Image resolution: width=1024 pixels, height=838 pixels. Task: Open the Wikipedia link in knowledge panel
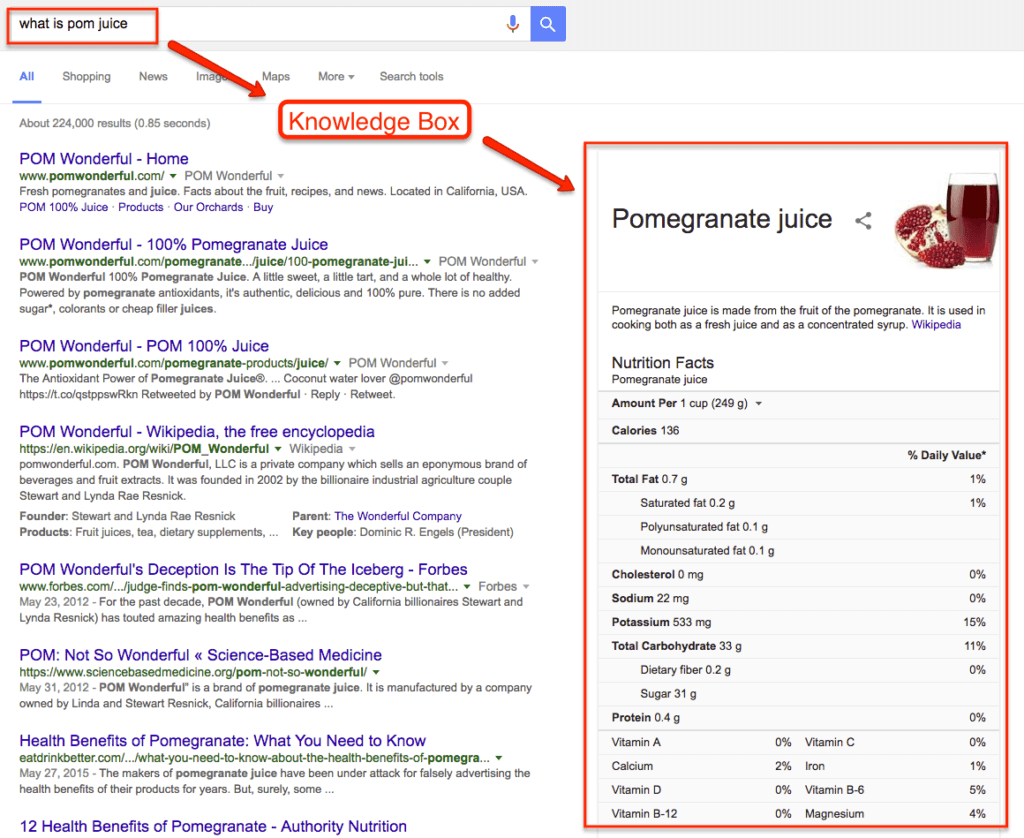(936, 325)
